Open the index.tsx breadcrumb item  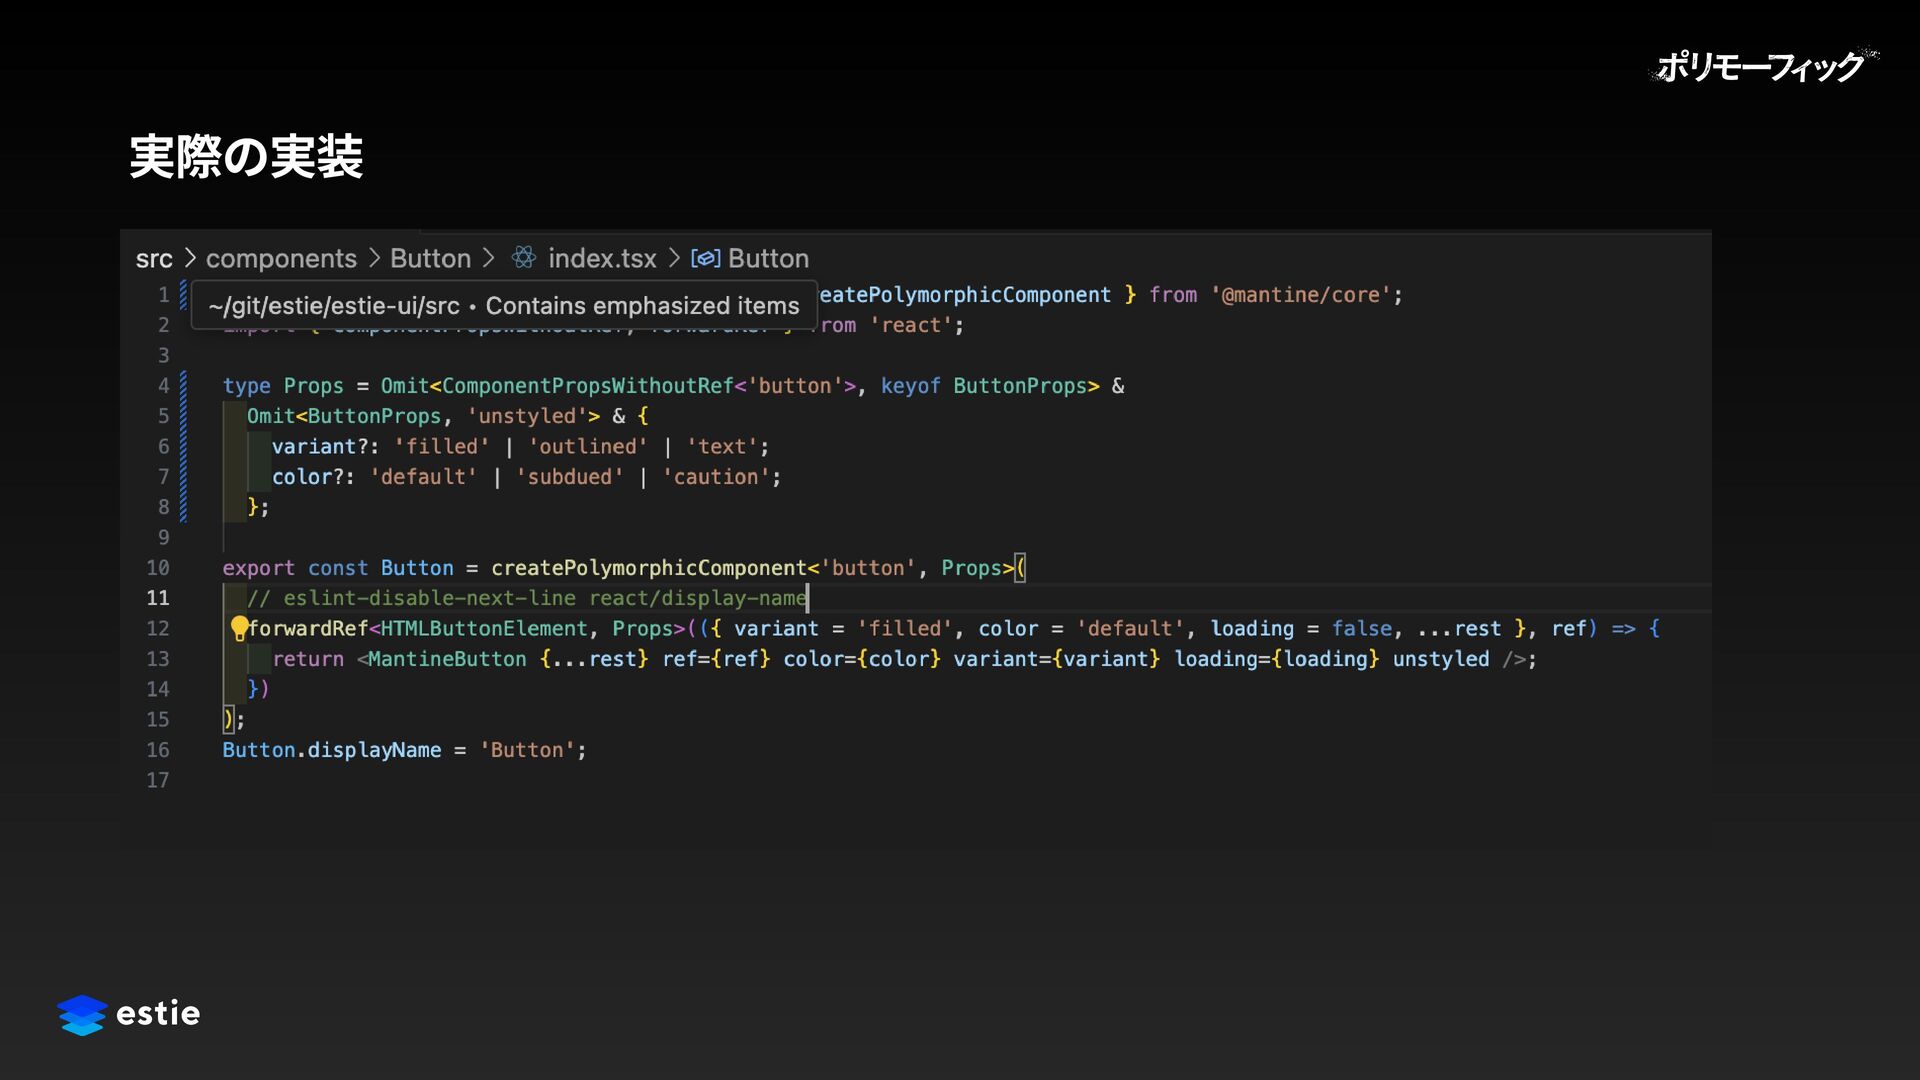click(x=602, y=259)
